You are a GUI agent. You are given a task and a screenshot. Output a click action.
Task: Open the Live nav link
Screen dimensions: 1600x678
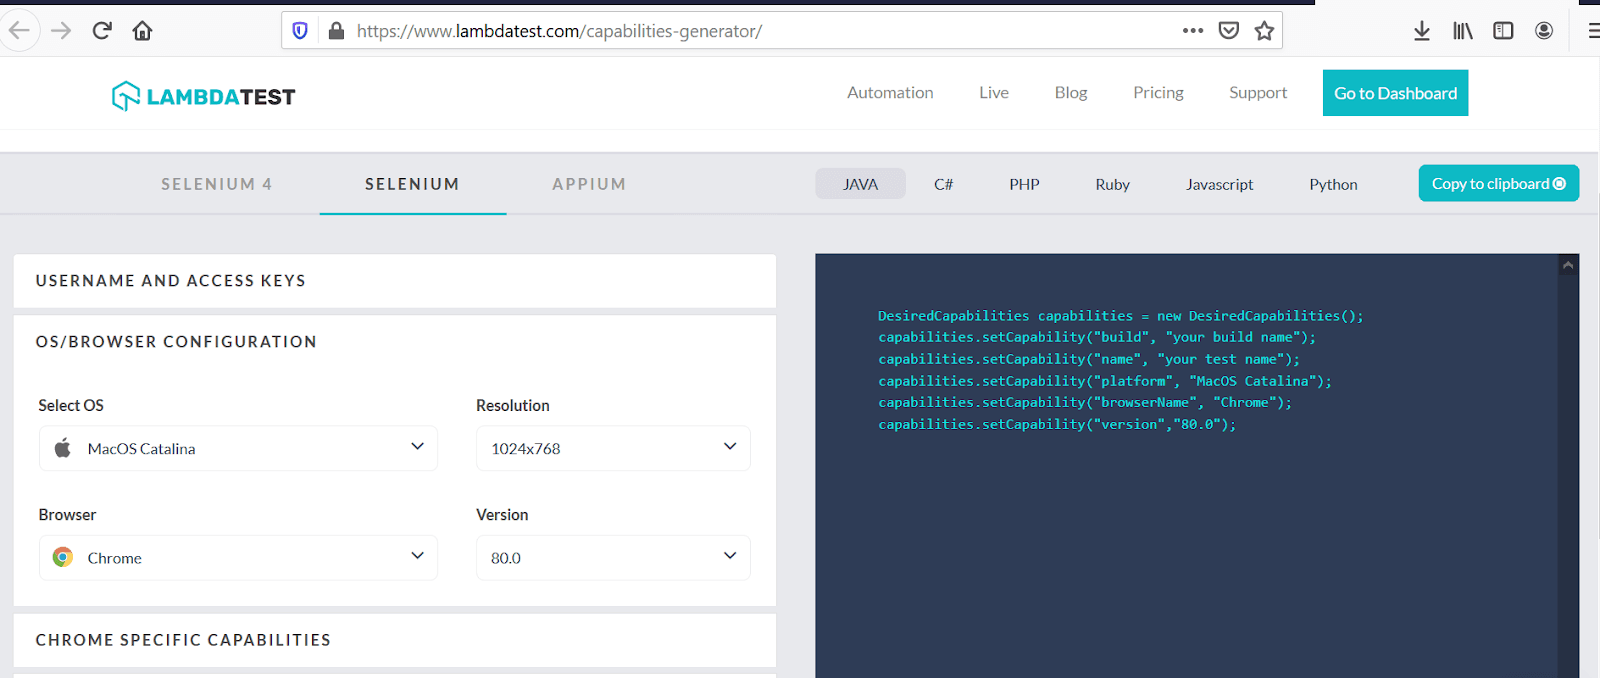pos(993,92)
